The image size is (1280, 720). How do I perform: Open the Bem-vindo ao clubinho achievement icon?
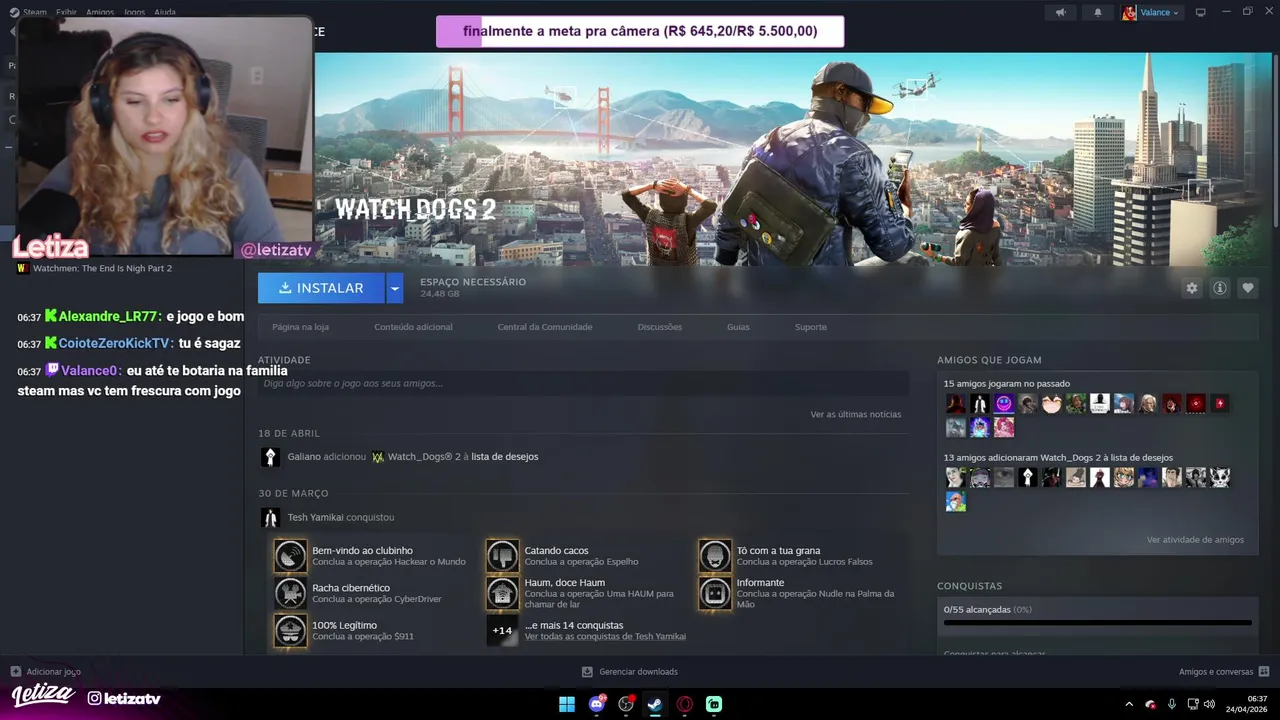(x=290, y=556)
